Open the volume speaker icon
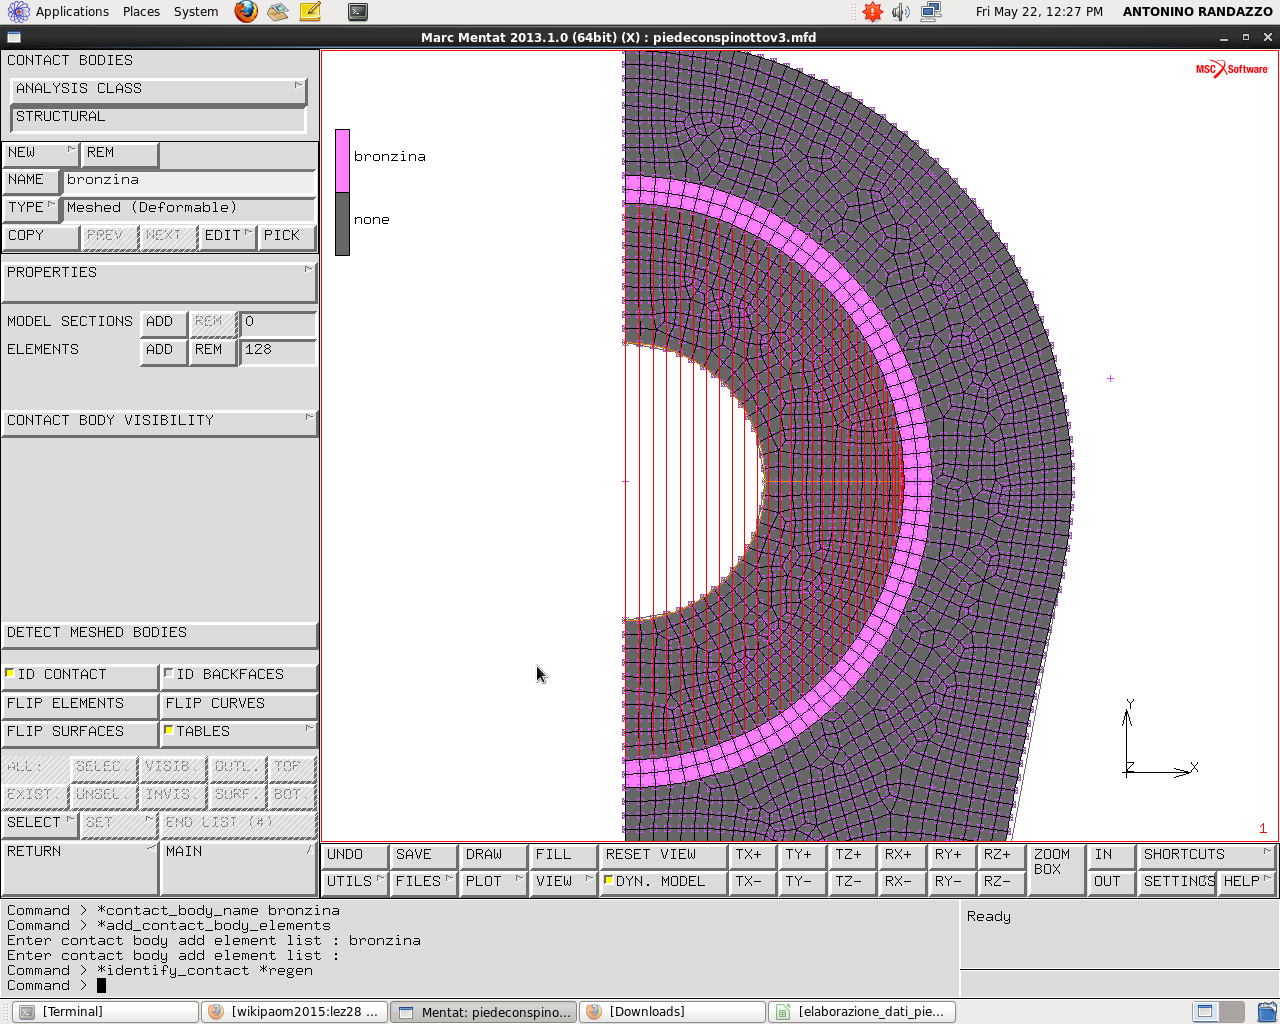Screen dimensions: 1280x1024 click(901, 12)
